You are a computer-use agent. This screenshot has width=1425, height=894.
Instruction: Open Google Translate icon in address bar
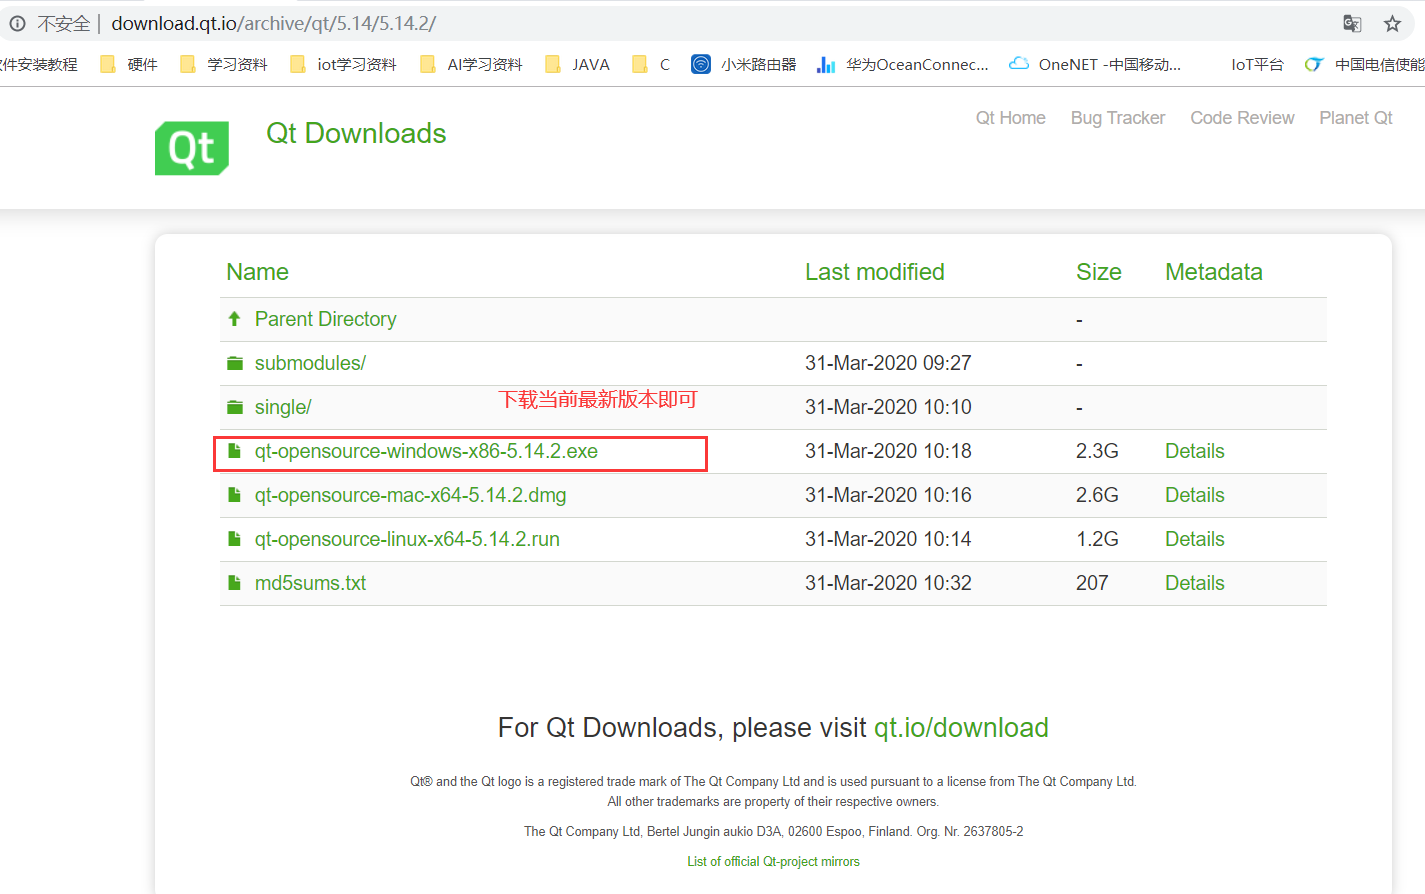[1352, 22]
